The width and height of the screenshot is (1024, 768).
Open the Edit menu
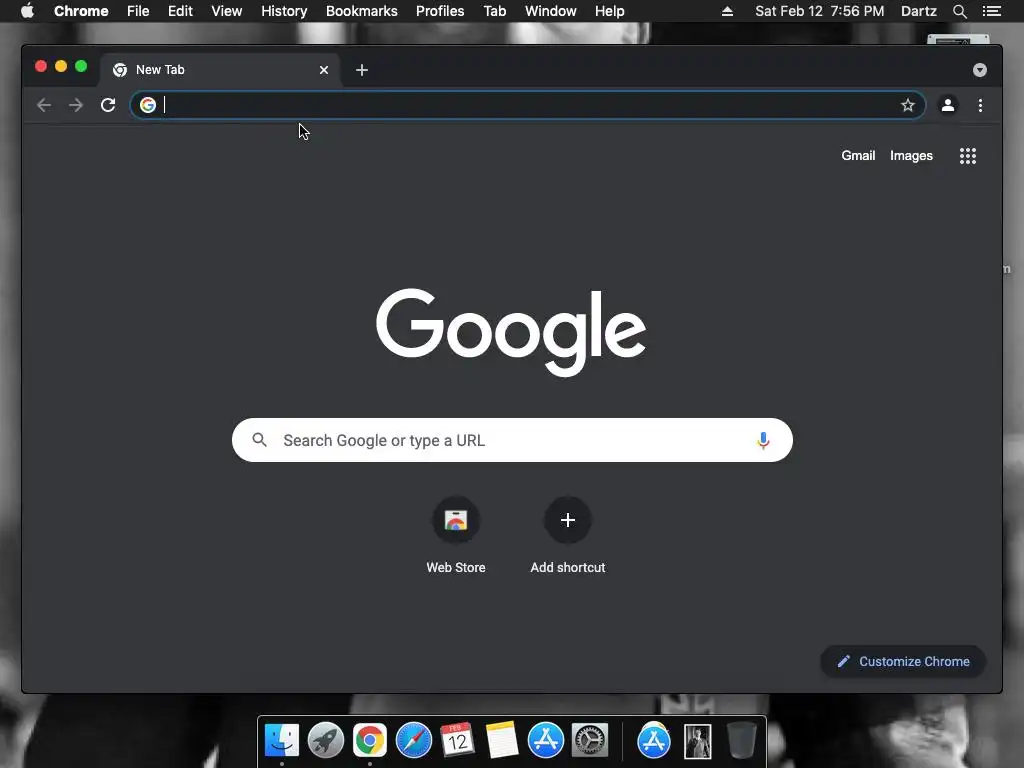click(x=180, y=11)
